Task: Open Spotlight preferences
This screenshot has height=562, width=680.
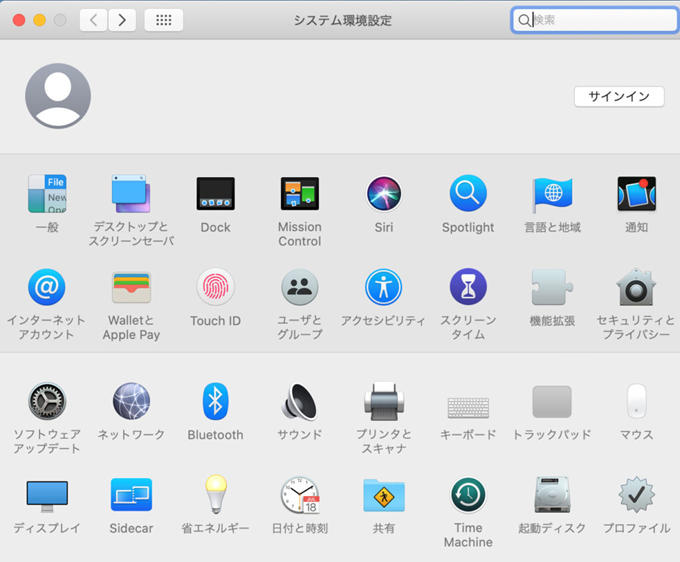Action: pos(468,194)
